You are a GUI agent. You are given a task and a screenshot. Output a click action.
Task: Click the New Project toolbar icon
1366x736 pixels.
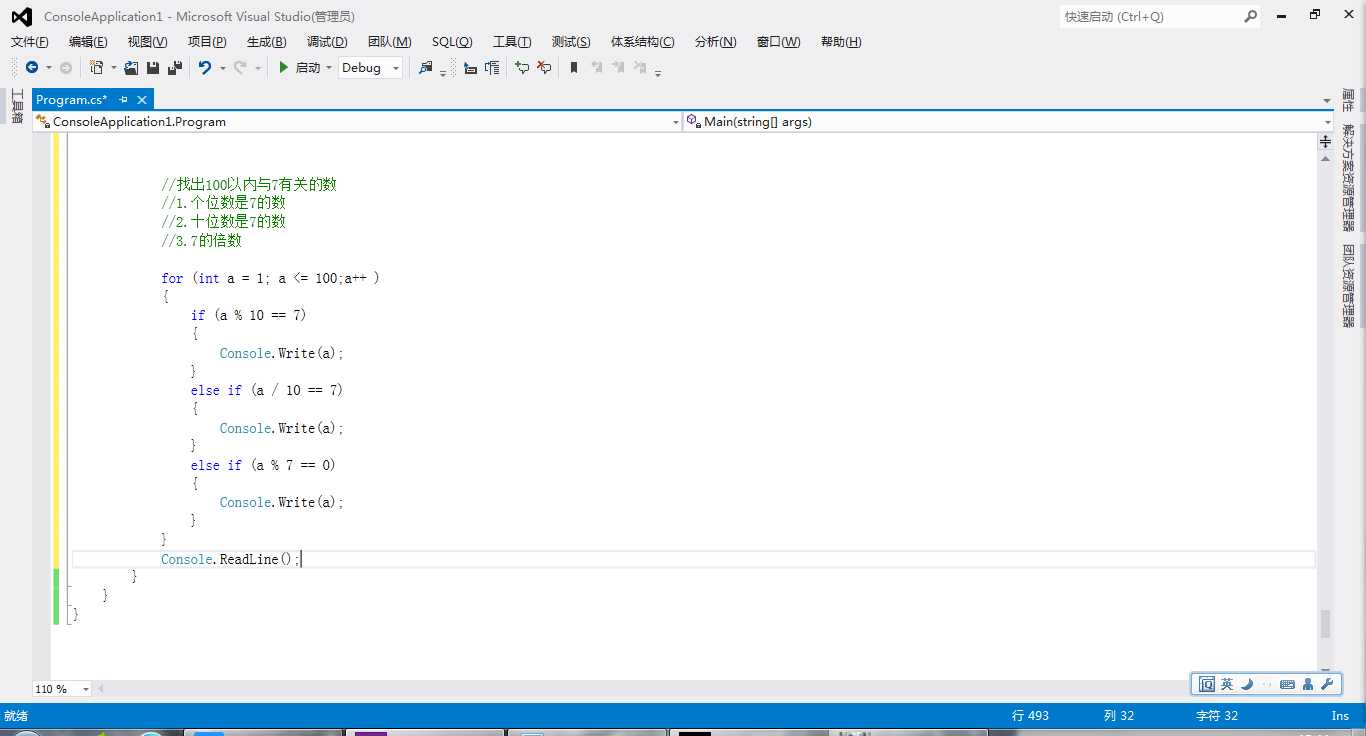pyautogui.click(x=97, y=68)
